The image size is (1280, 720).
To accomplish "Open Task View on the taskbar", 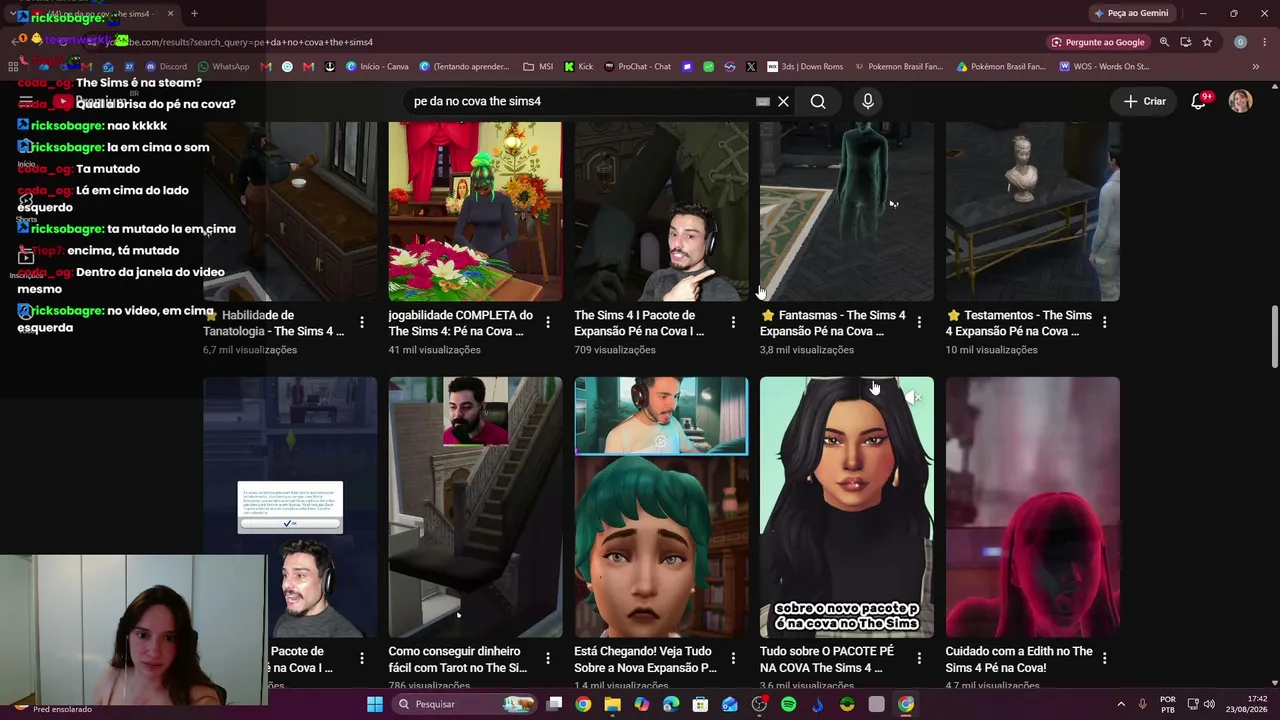I will tap(554, 704).
